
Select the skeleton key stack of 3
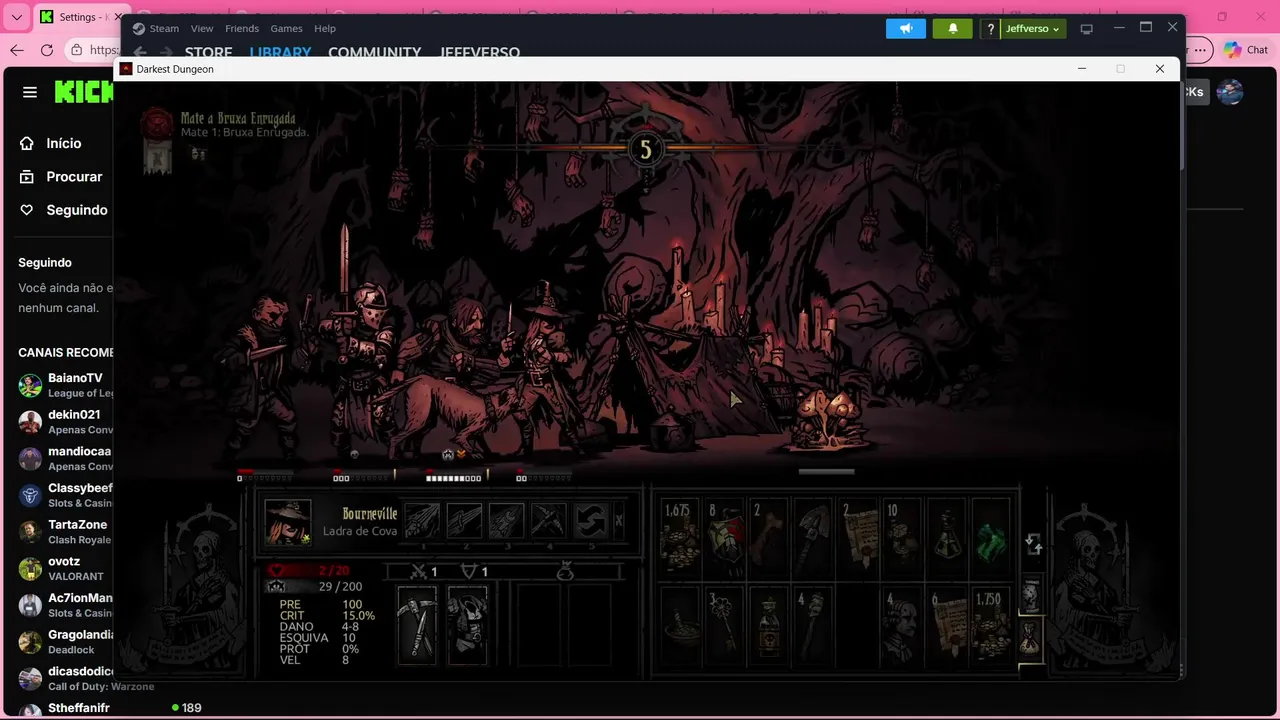725,627
